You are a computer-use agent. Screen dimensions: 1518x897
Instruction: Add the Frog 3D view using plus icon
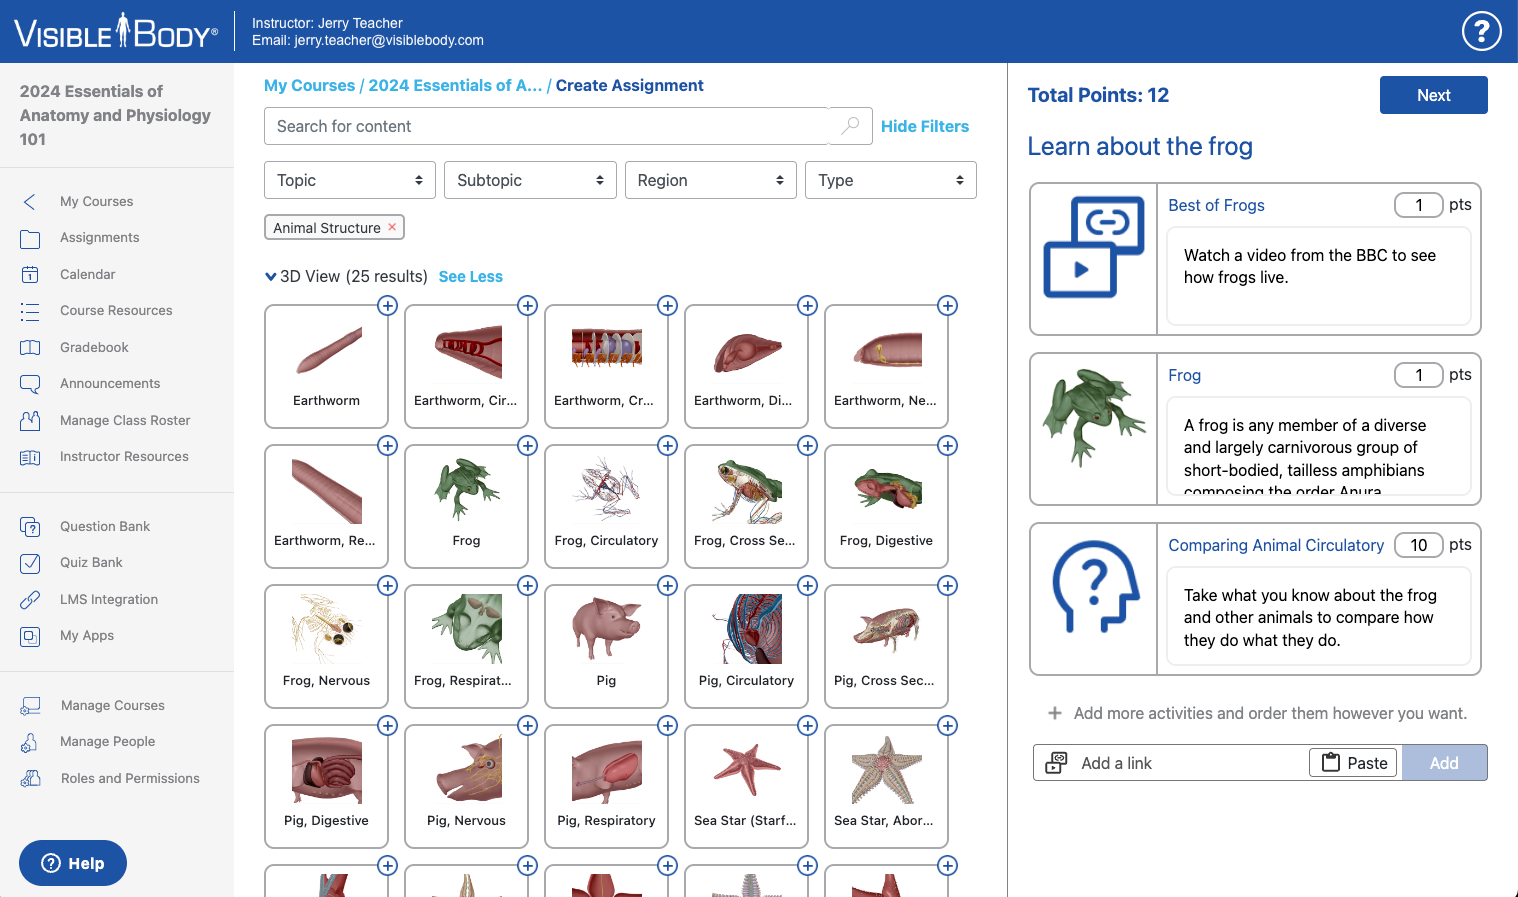[528, 446]
